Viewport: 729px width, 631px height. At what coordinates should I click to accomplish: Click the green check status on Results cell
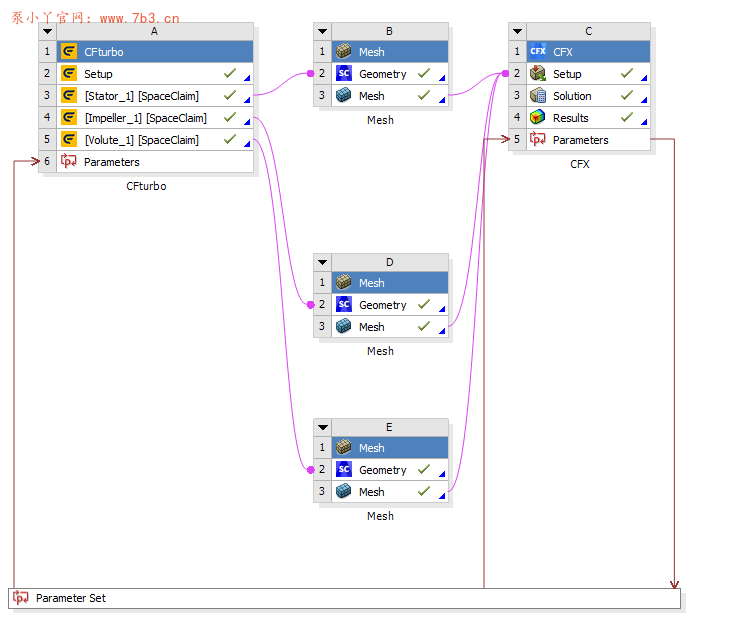point(627,117)
